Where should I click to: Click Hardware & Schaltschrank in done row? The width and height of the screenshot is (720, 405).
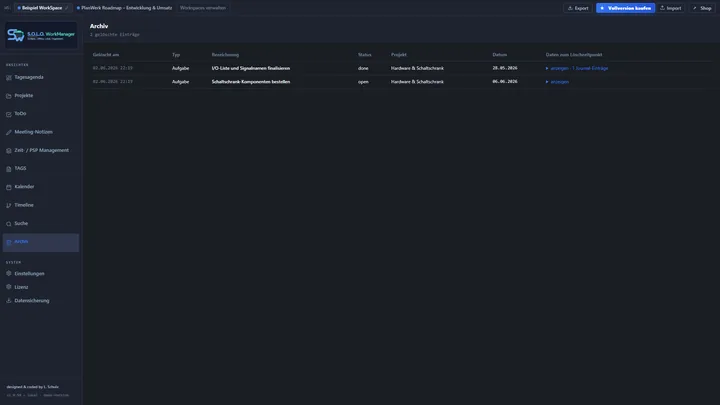click(x=417, y=68)
